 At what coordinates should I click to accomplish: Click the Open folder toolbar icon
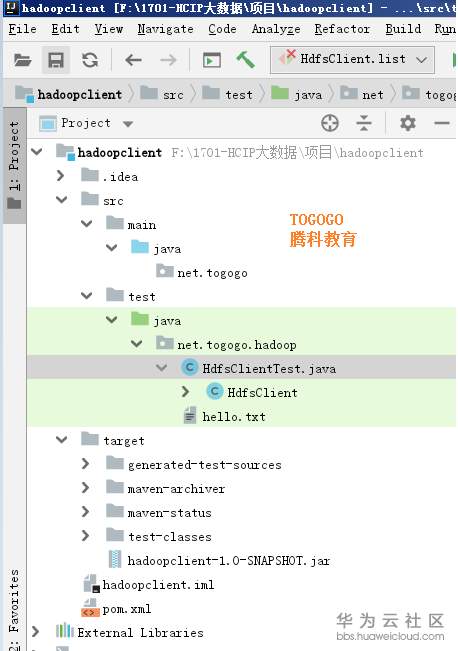pos(22,60)
